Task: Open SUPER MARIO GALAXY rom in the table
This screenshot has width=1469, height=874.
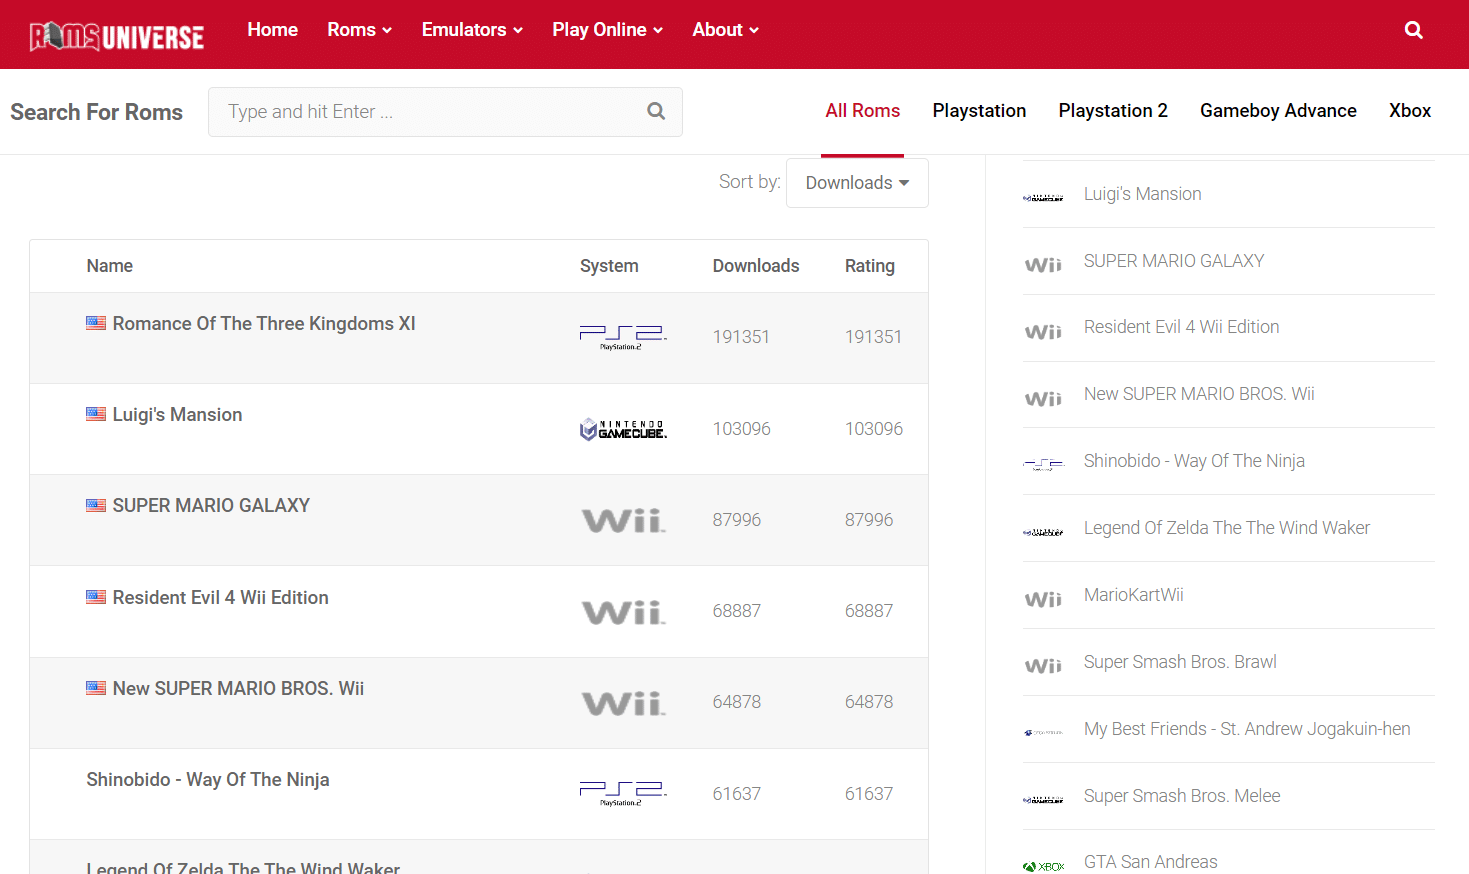Action: (x=211, y=506)
